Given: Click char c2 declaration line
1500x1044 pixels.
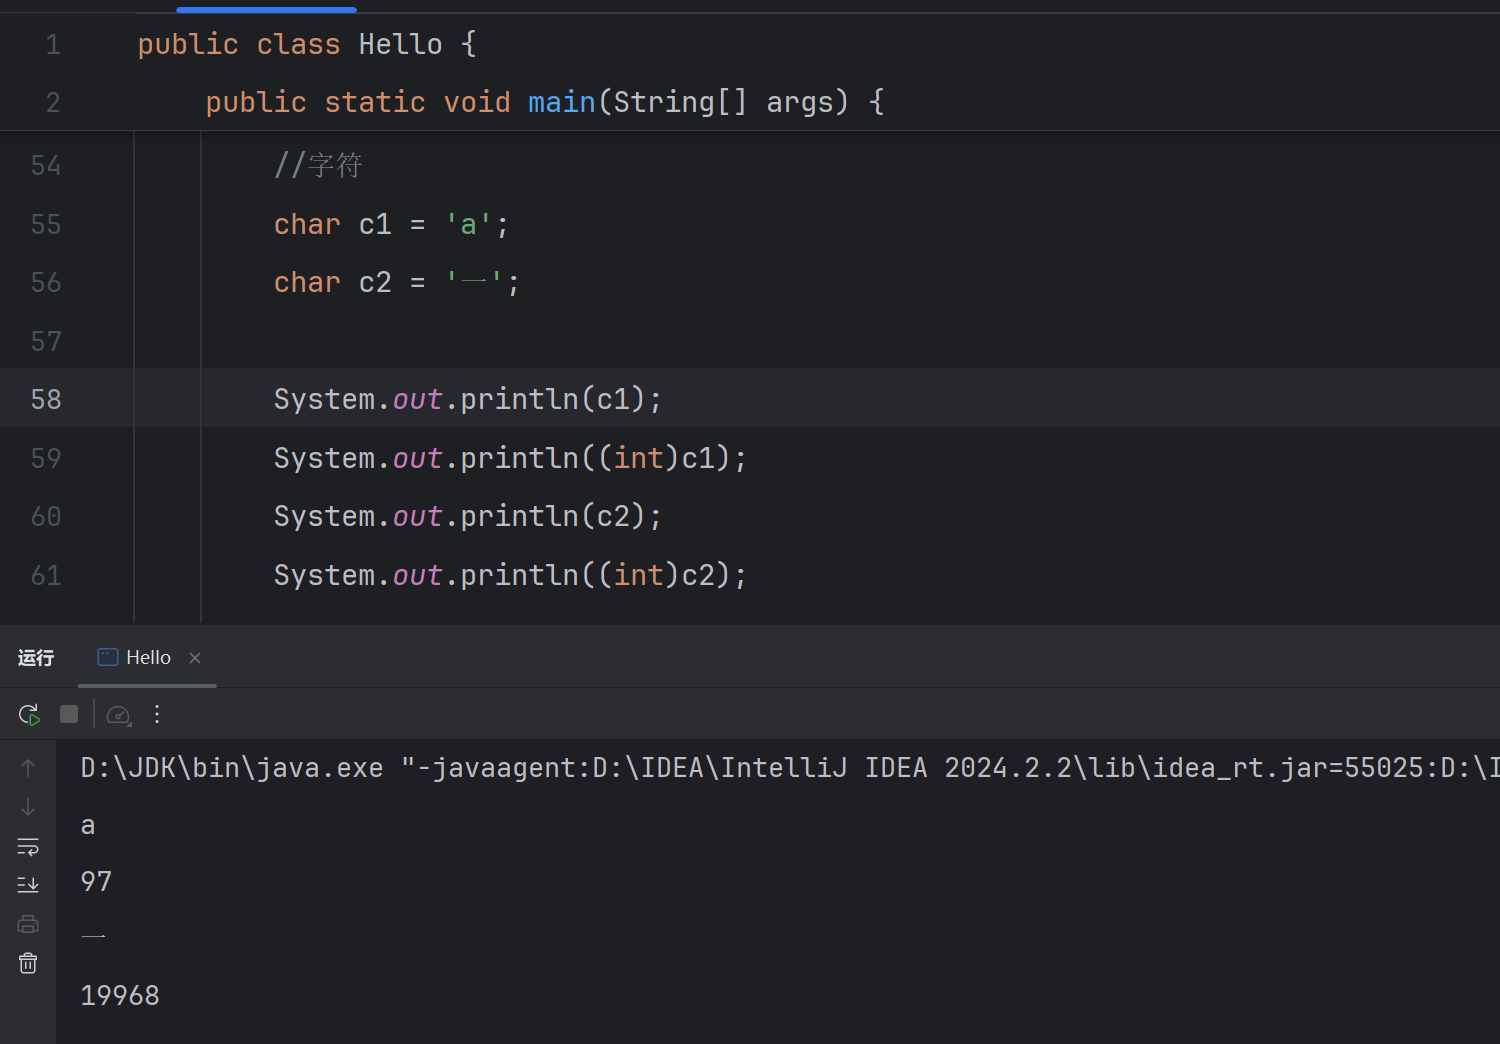Looking at the screenshot, I should pos(397,282).
